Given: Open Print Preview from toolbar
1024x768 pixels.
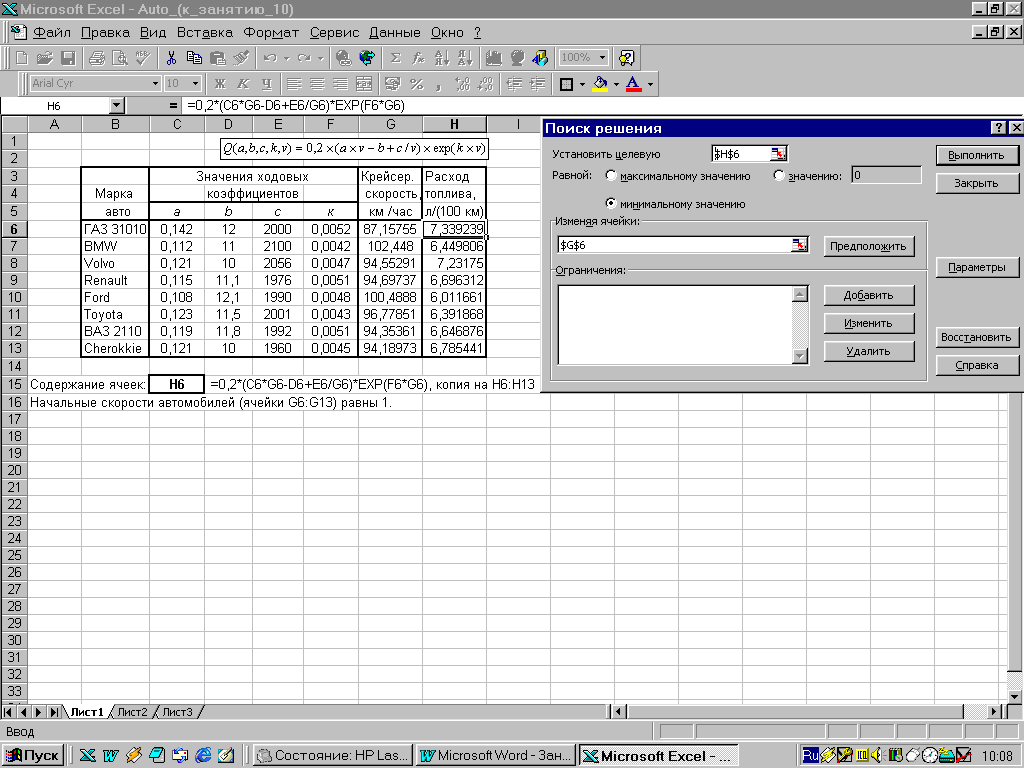Looking at the screenshot, I should [120, 58].
